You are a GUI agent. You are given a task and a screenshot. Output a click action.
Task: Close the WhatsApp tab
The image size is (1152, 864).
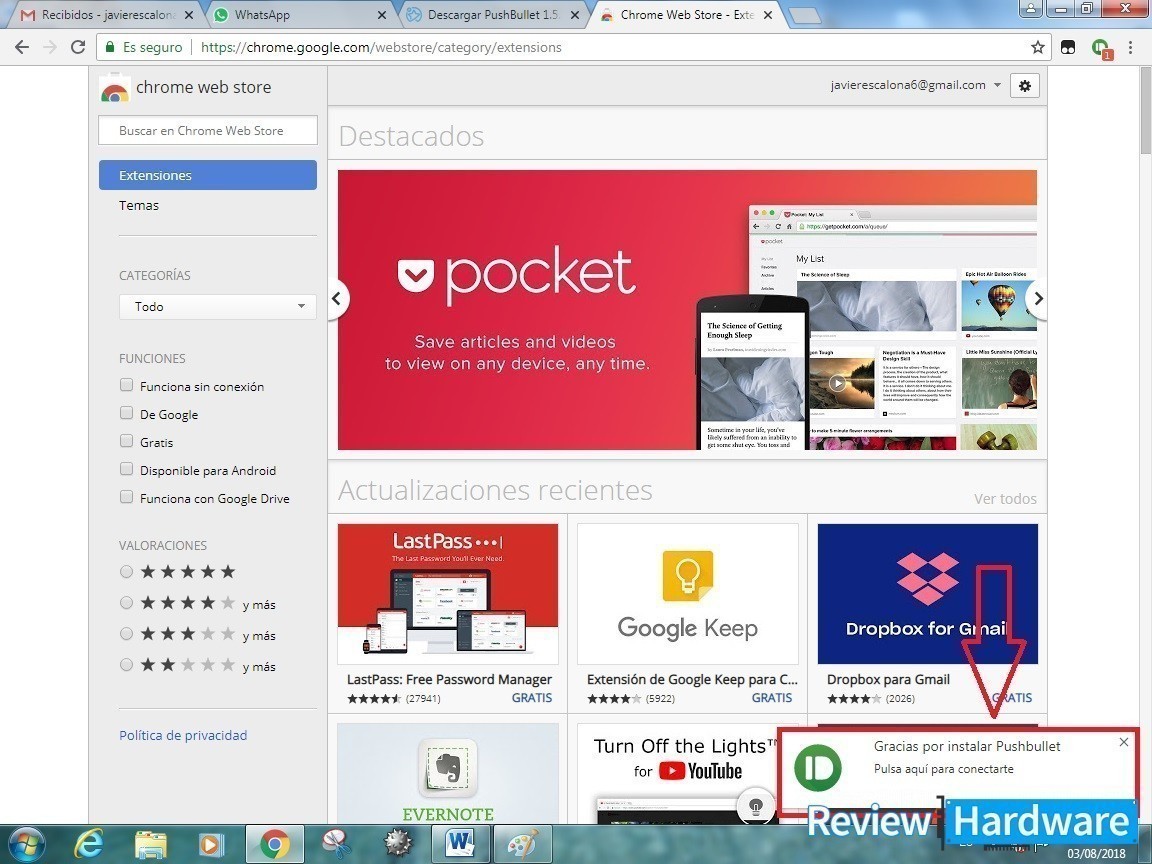[x=382, y=15]
